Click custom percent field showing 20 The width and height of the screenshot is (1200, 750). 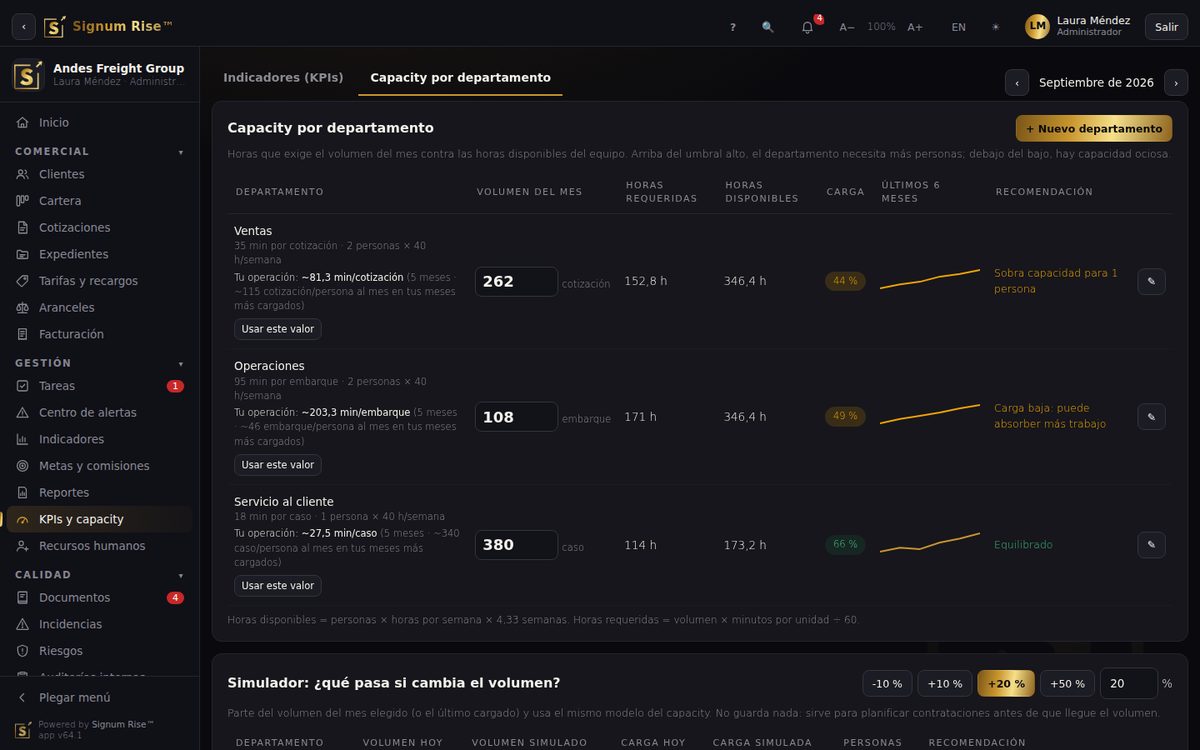[1129, 684]
